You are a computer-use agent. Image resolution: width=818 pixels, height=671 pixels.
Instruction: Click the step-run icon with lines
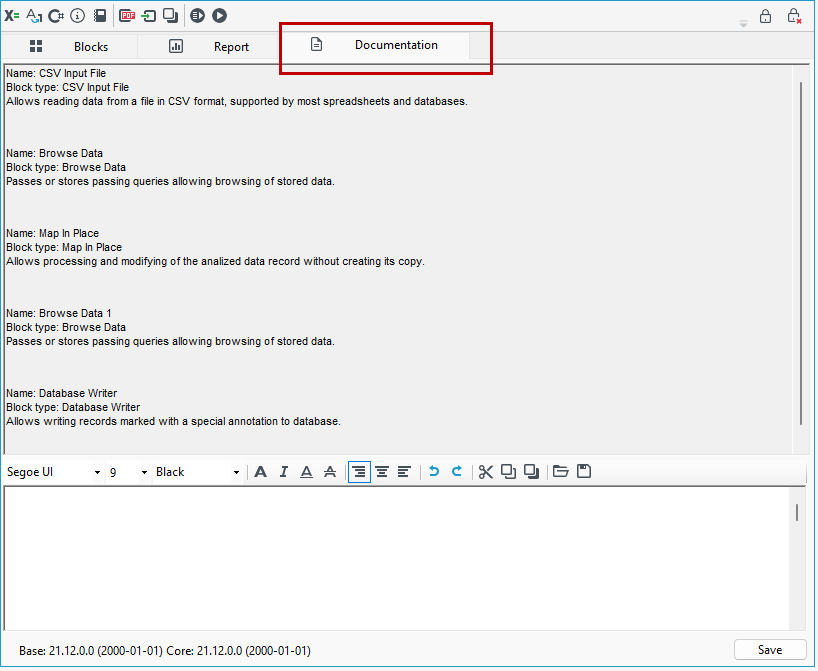click(197, 16)
